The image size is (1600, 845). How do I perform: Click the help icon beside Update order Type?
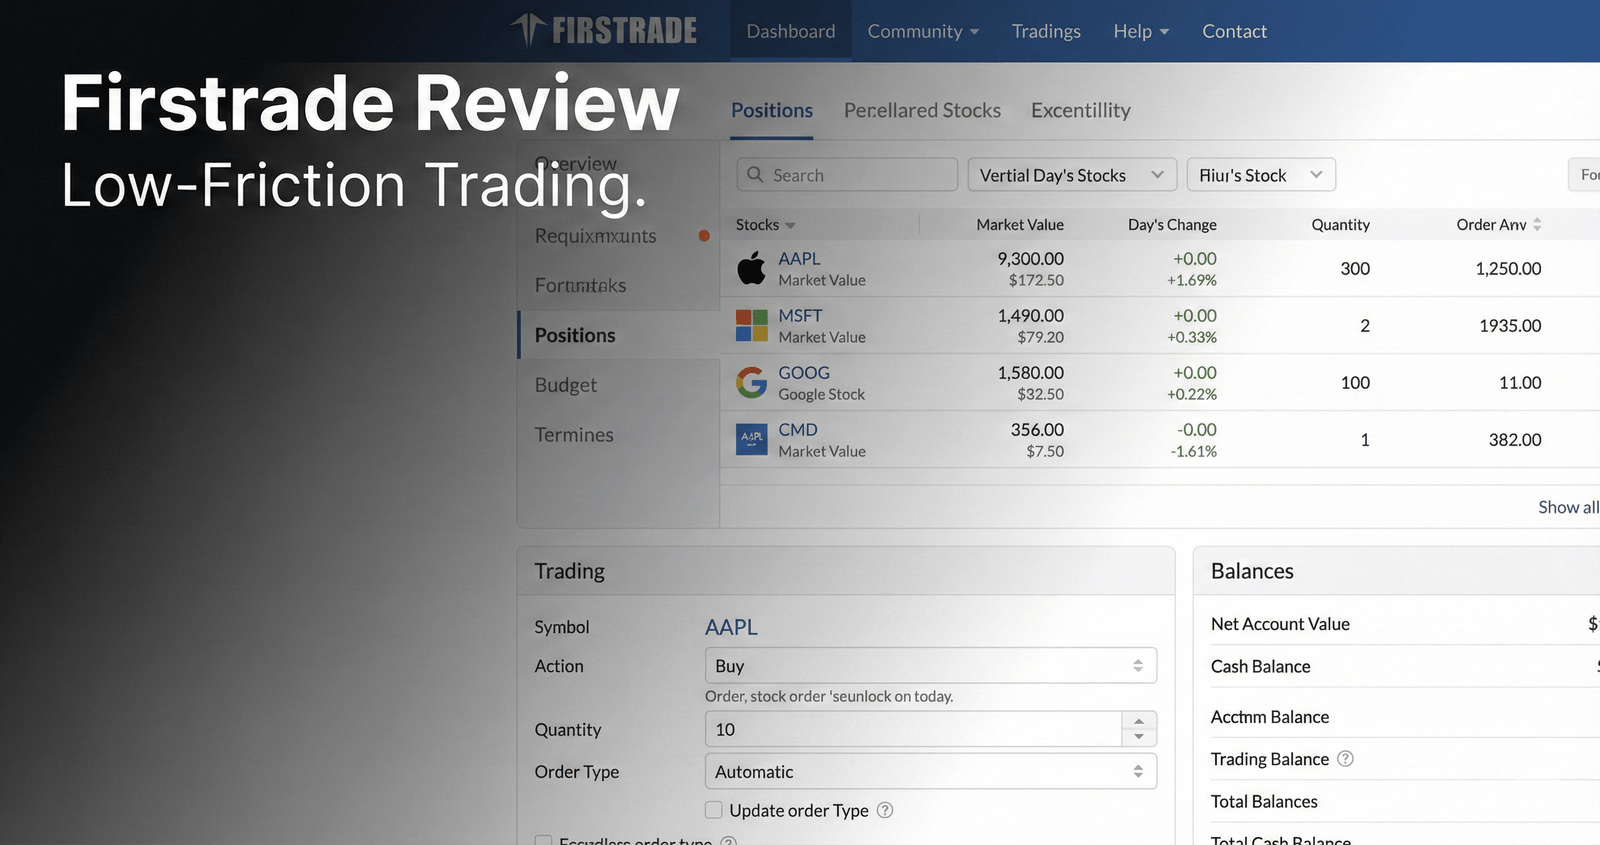pyautogui.click(x=885, y=810)
